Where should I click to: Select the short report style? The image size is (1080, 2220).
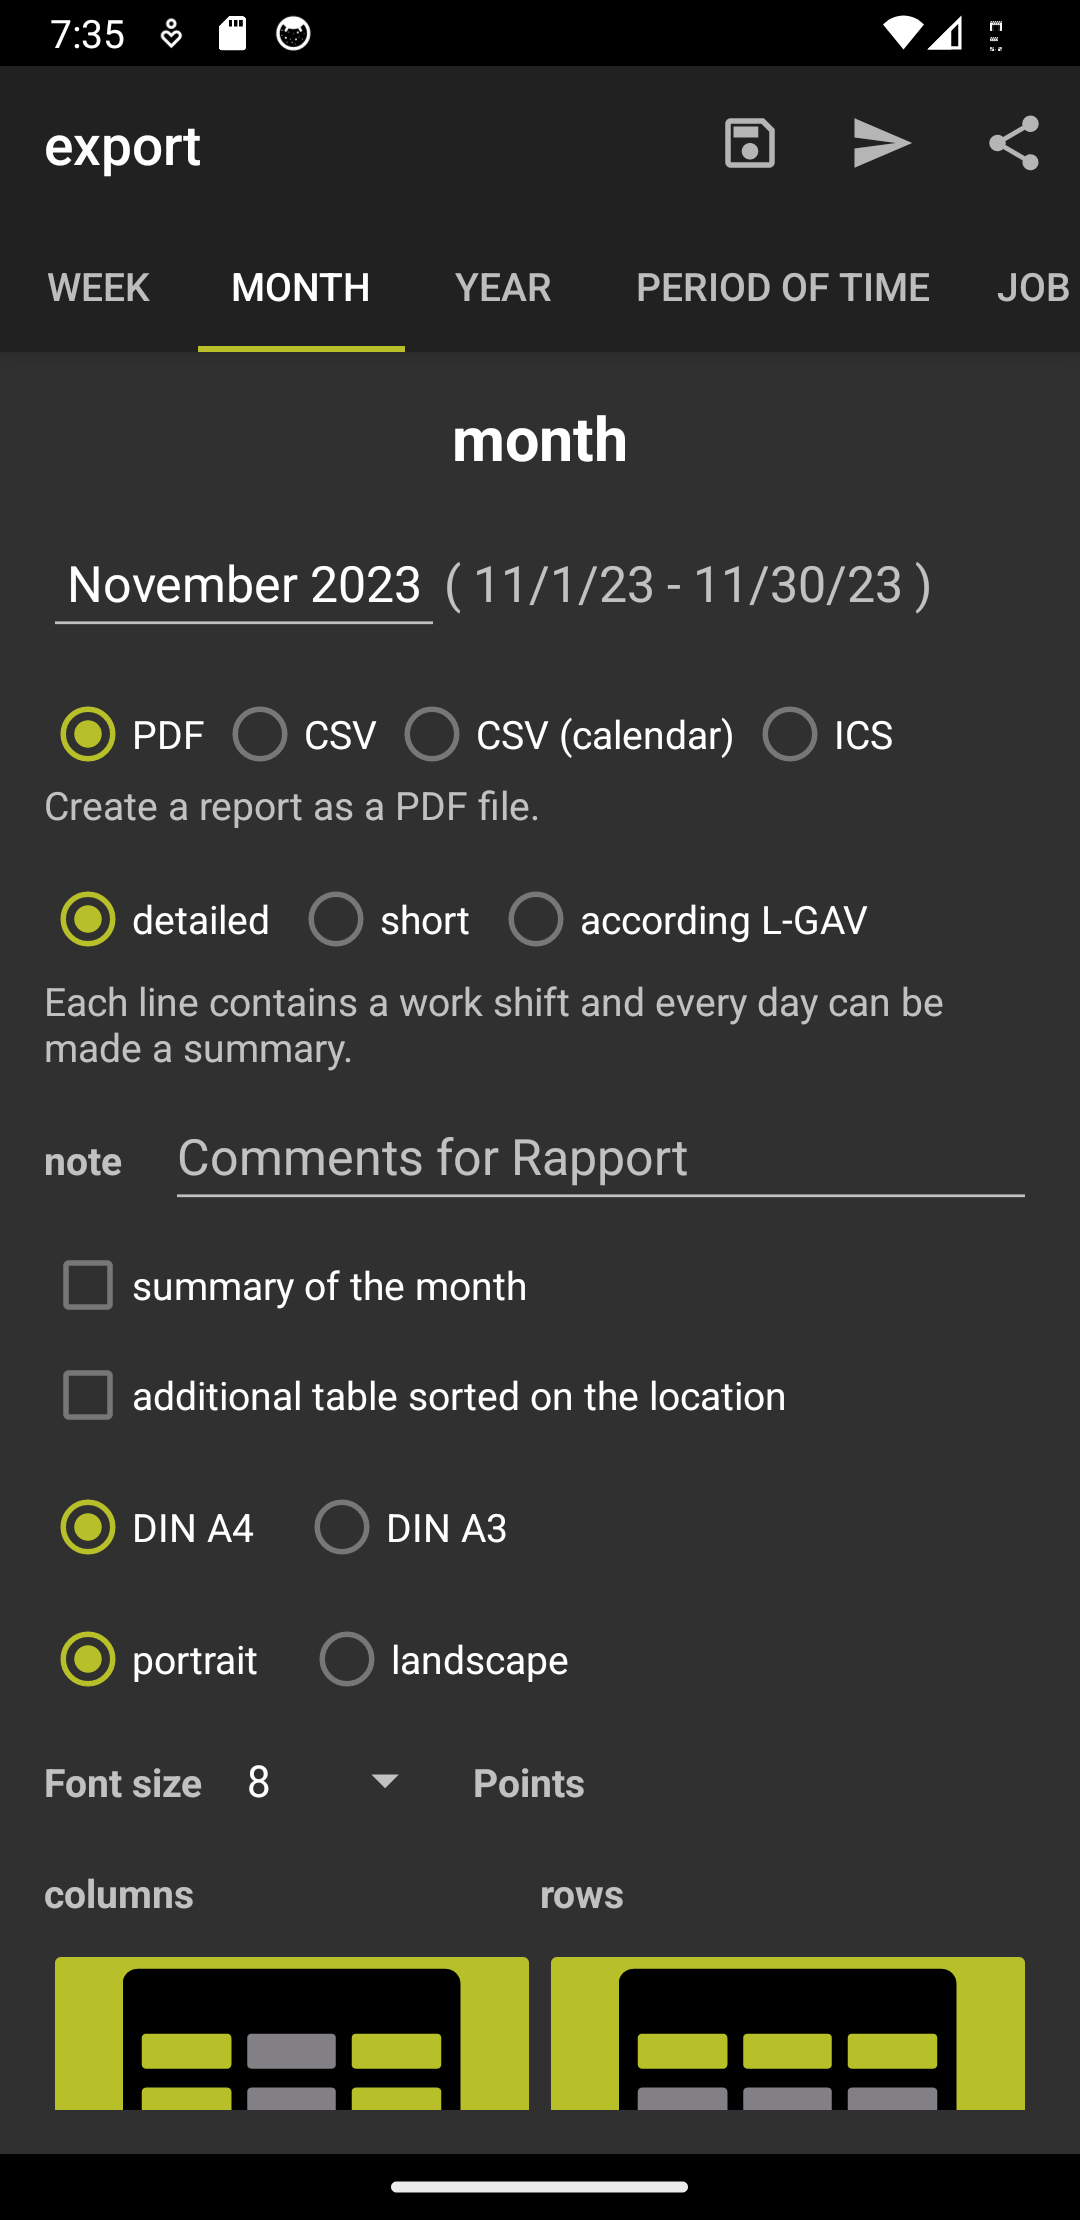(x=336, y=920)
